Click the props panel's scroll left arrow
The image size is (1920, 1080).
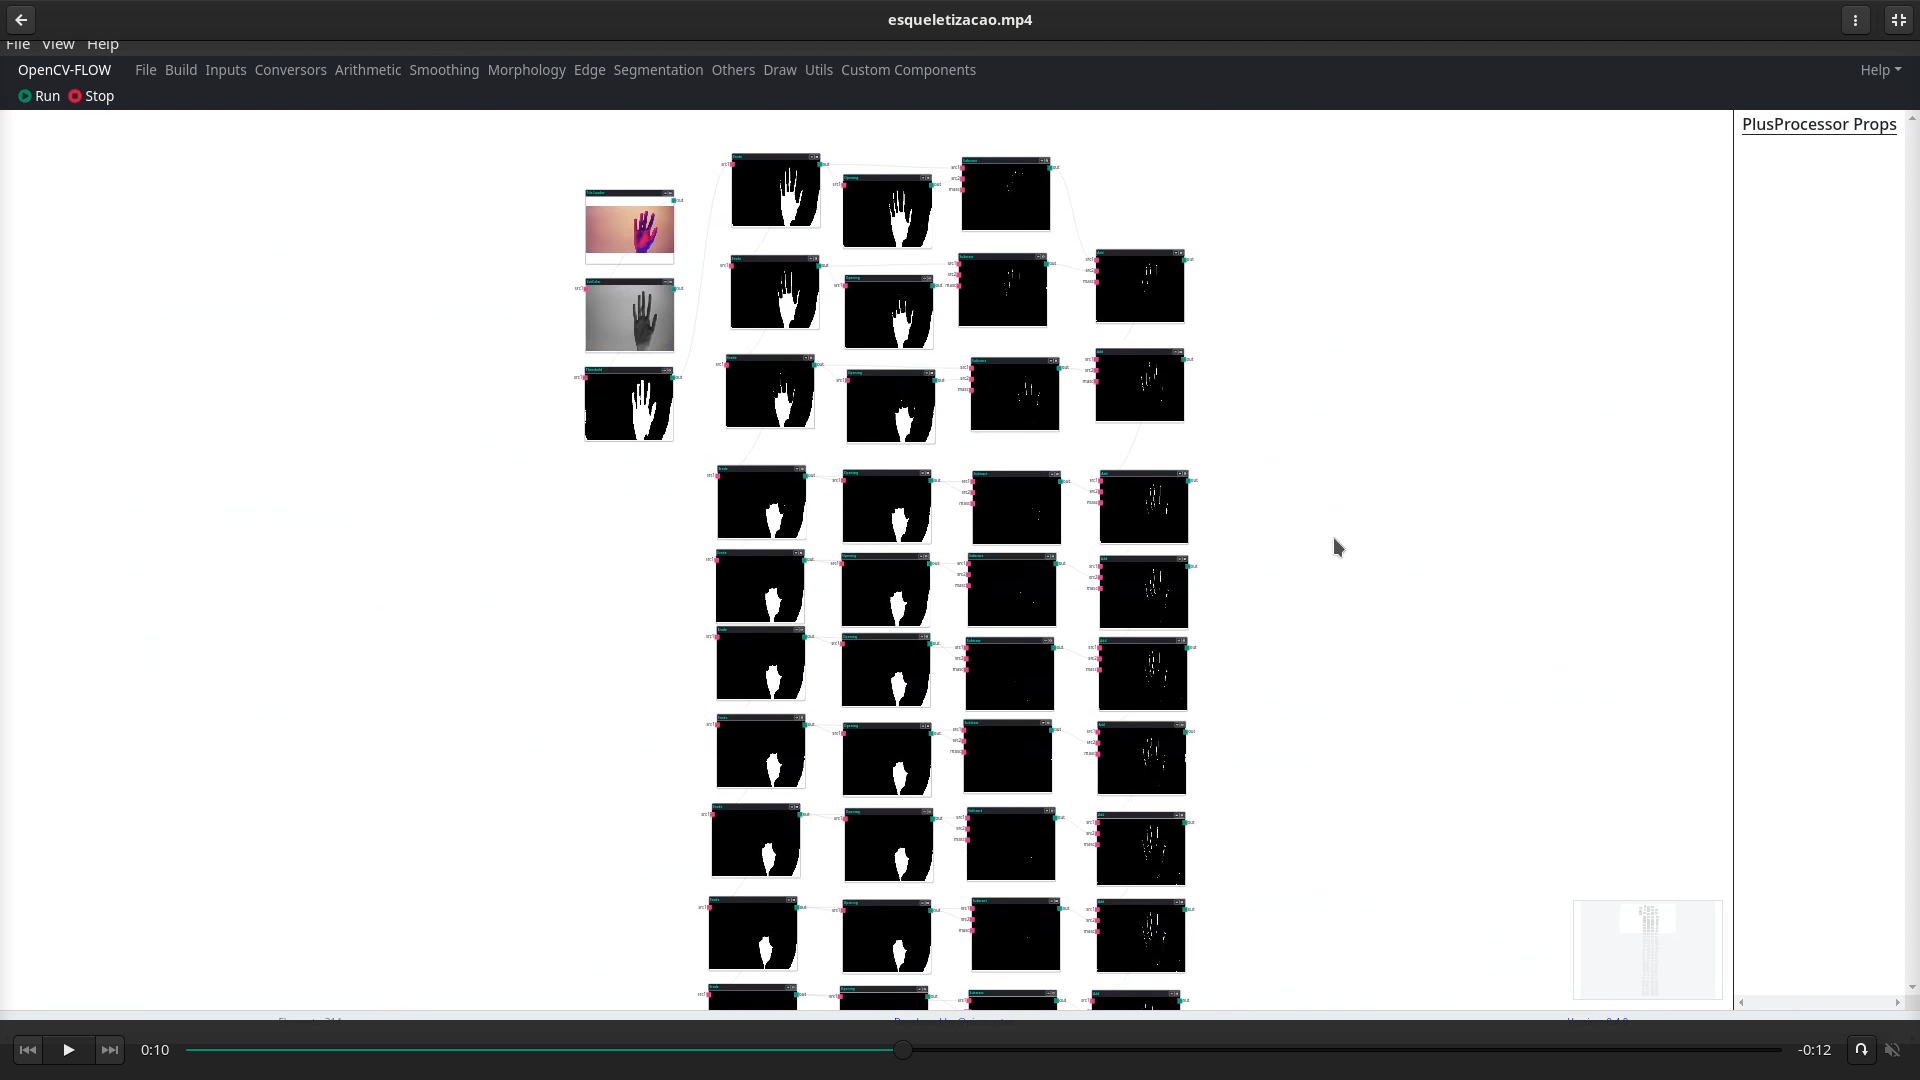point(1742,1002)
